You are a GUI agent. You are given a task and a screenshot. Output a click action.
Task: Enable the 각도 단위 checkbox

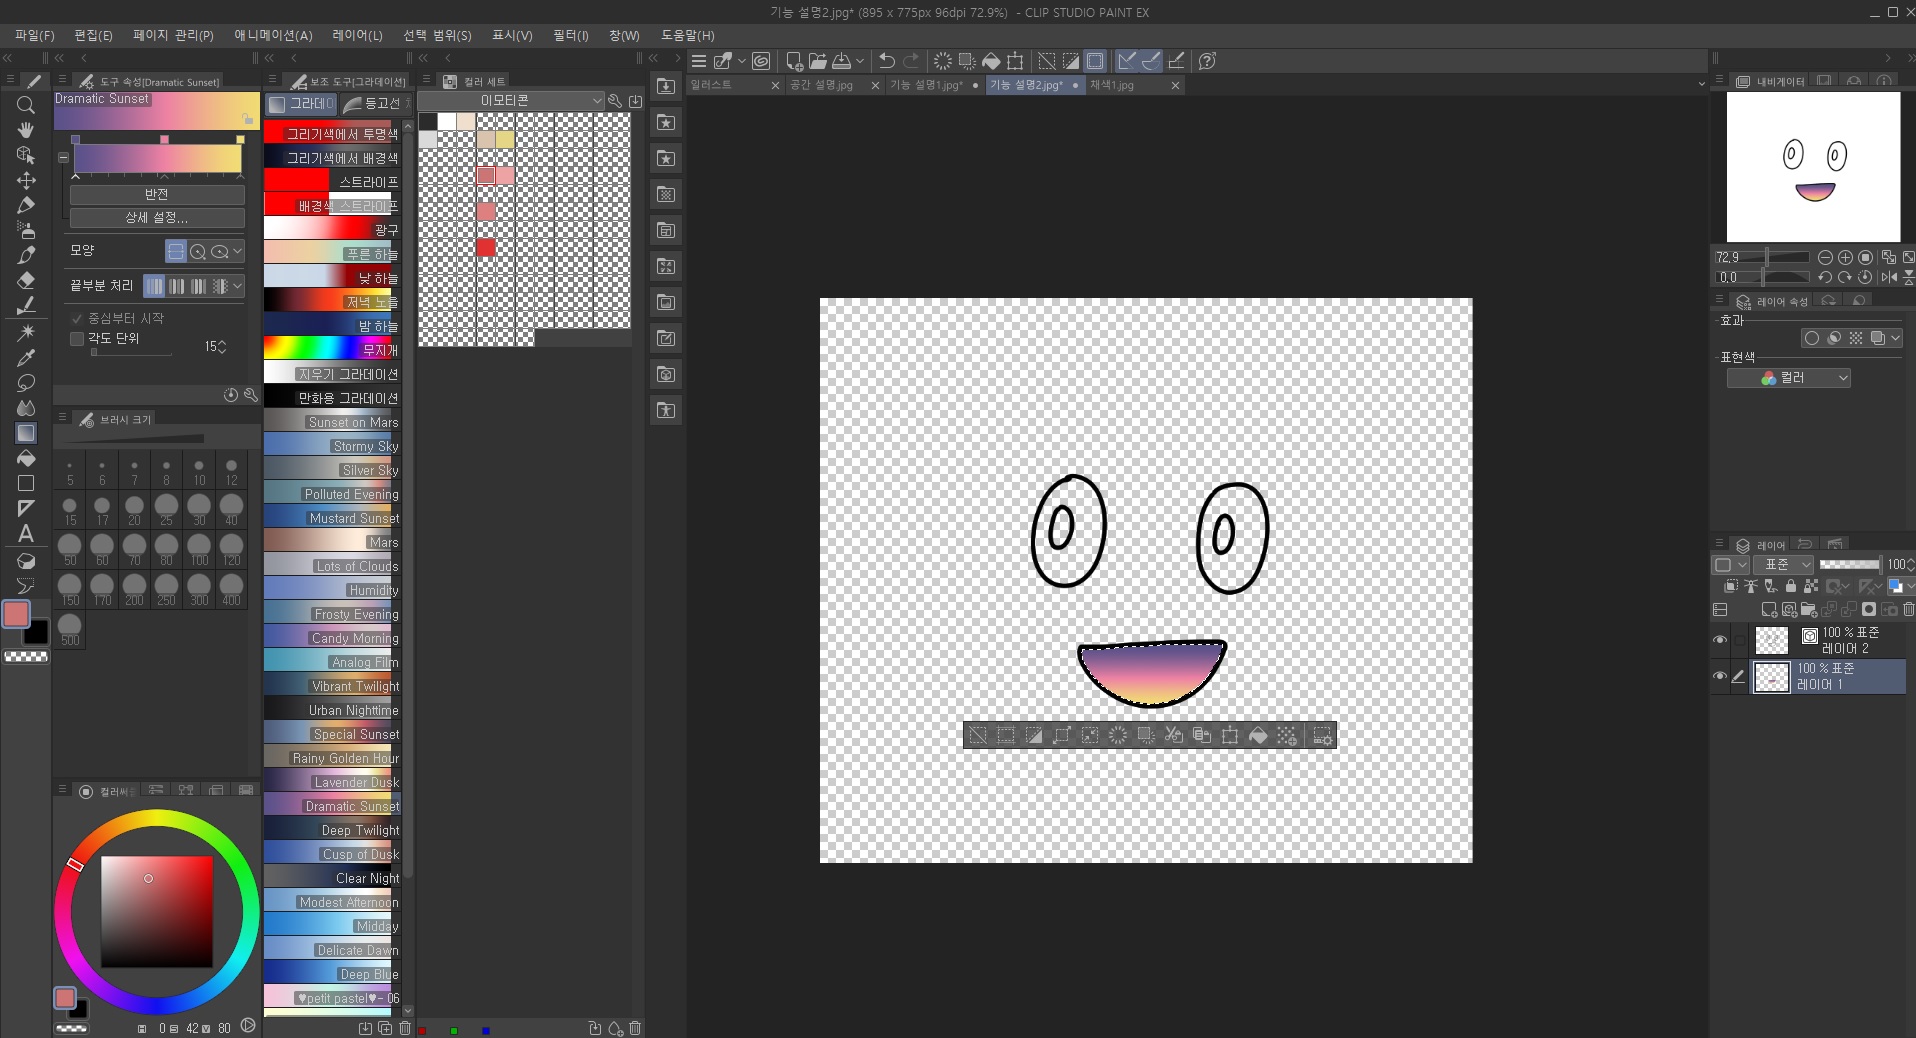click(77, 338)
